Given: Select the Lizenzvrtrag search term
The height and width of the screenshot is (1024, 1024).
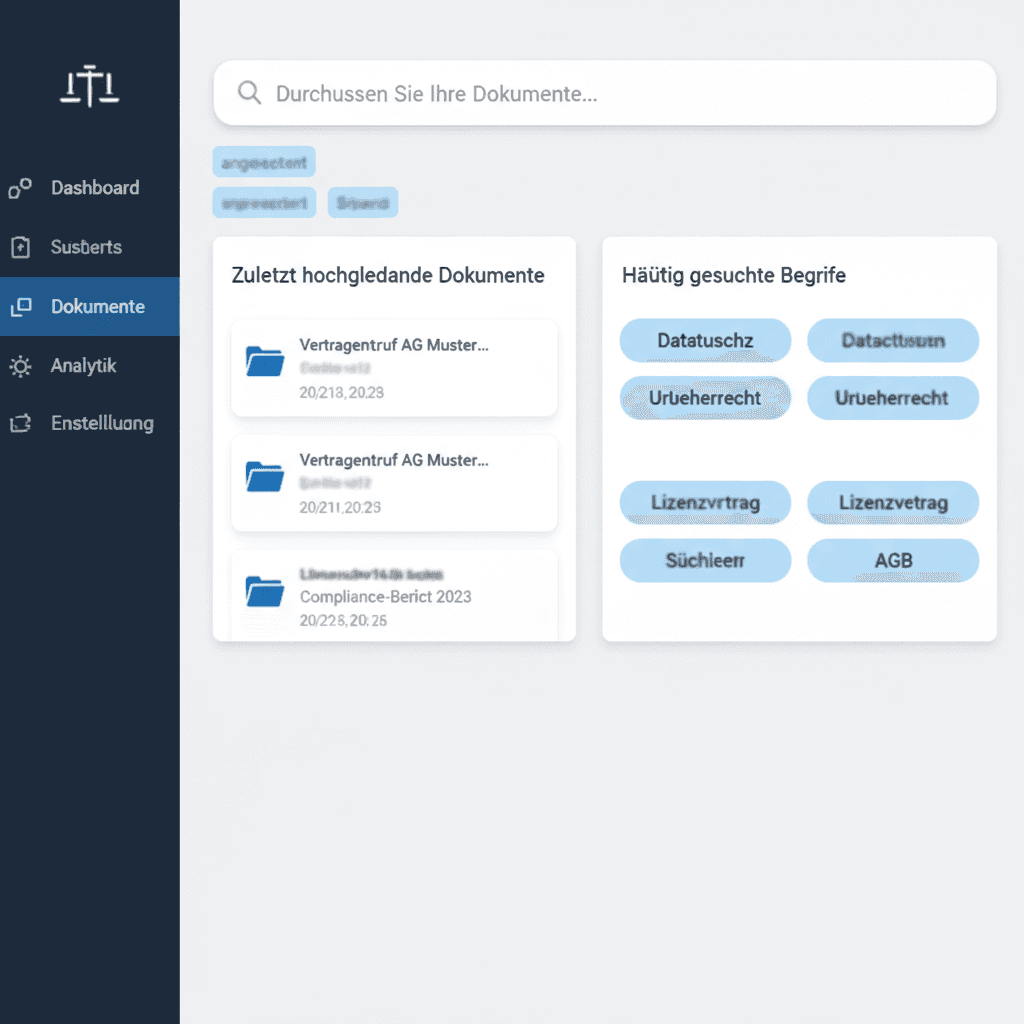Looking at the screenshot, I should point(705,502).
